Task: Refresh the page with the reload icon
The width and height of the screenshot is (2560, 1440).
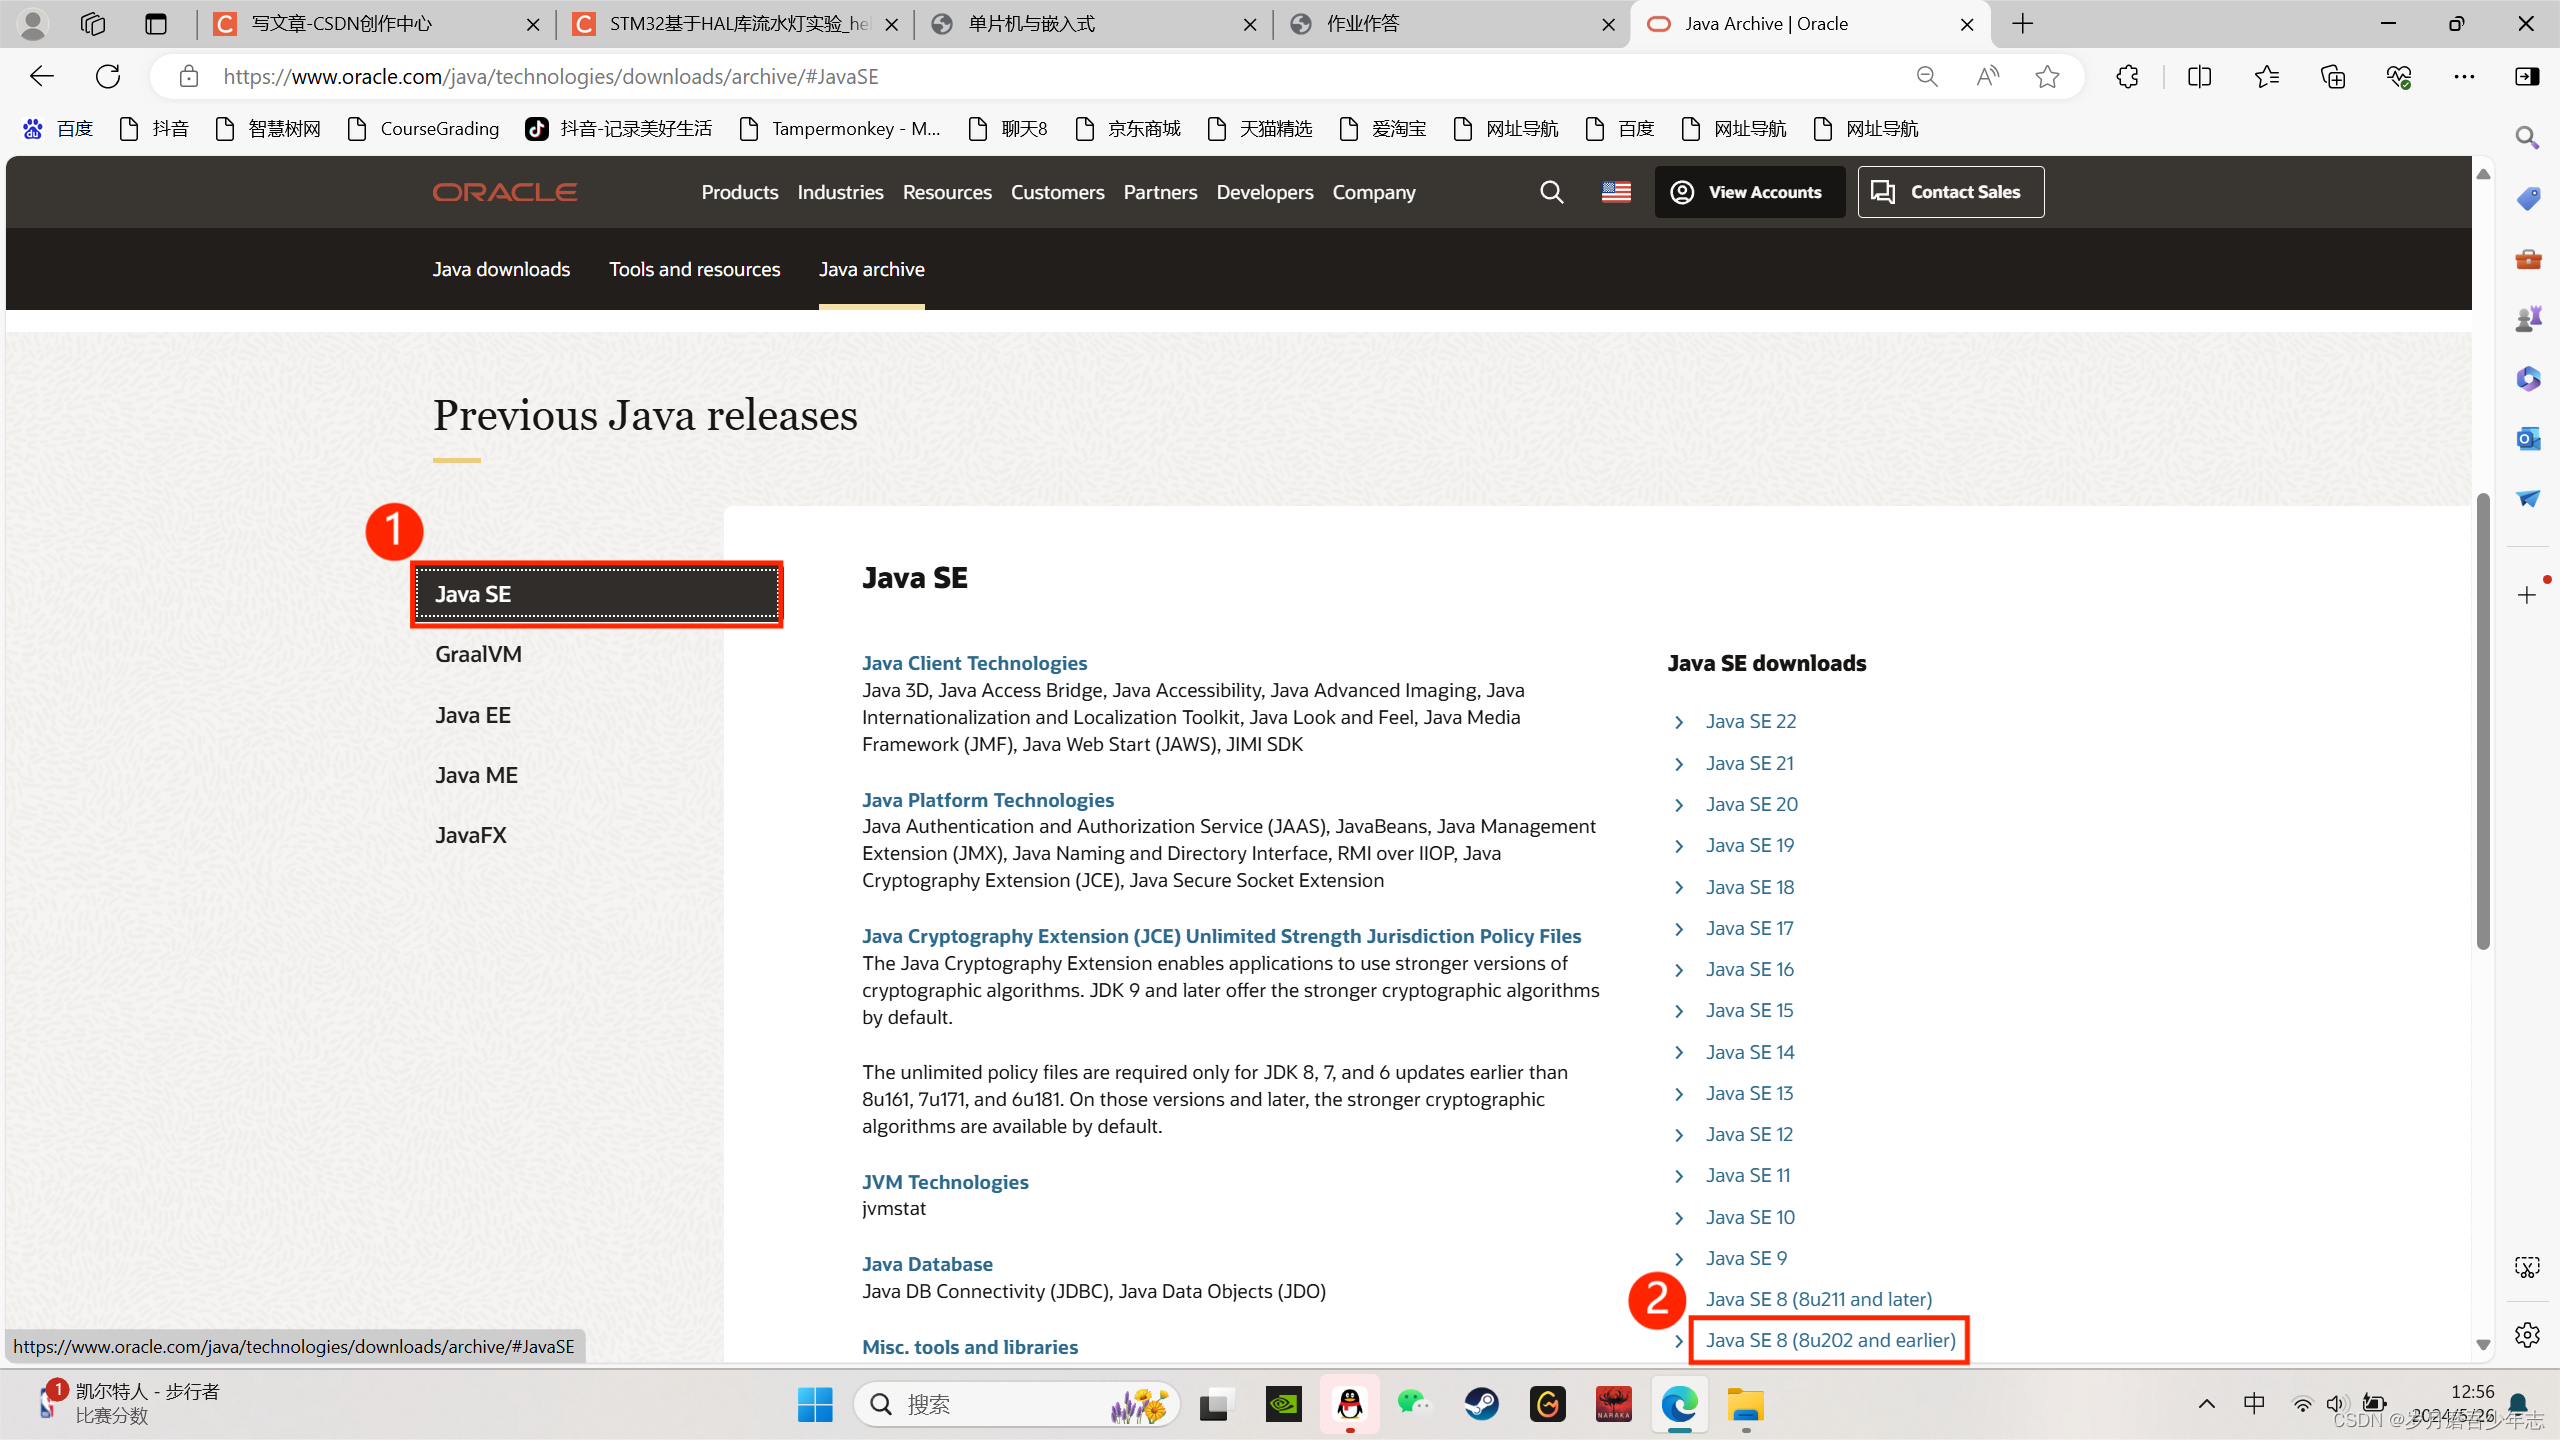Action: point(108,77)
